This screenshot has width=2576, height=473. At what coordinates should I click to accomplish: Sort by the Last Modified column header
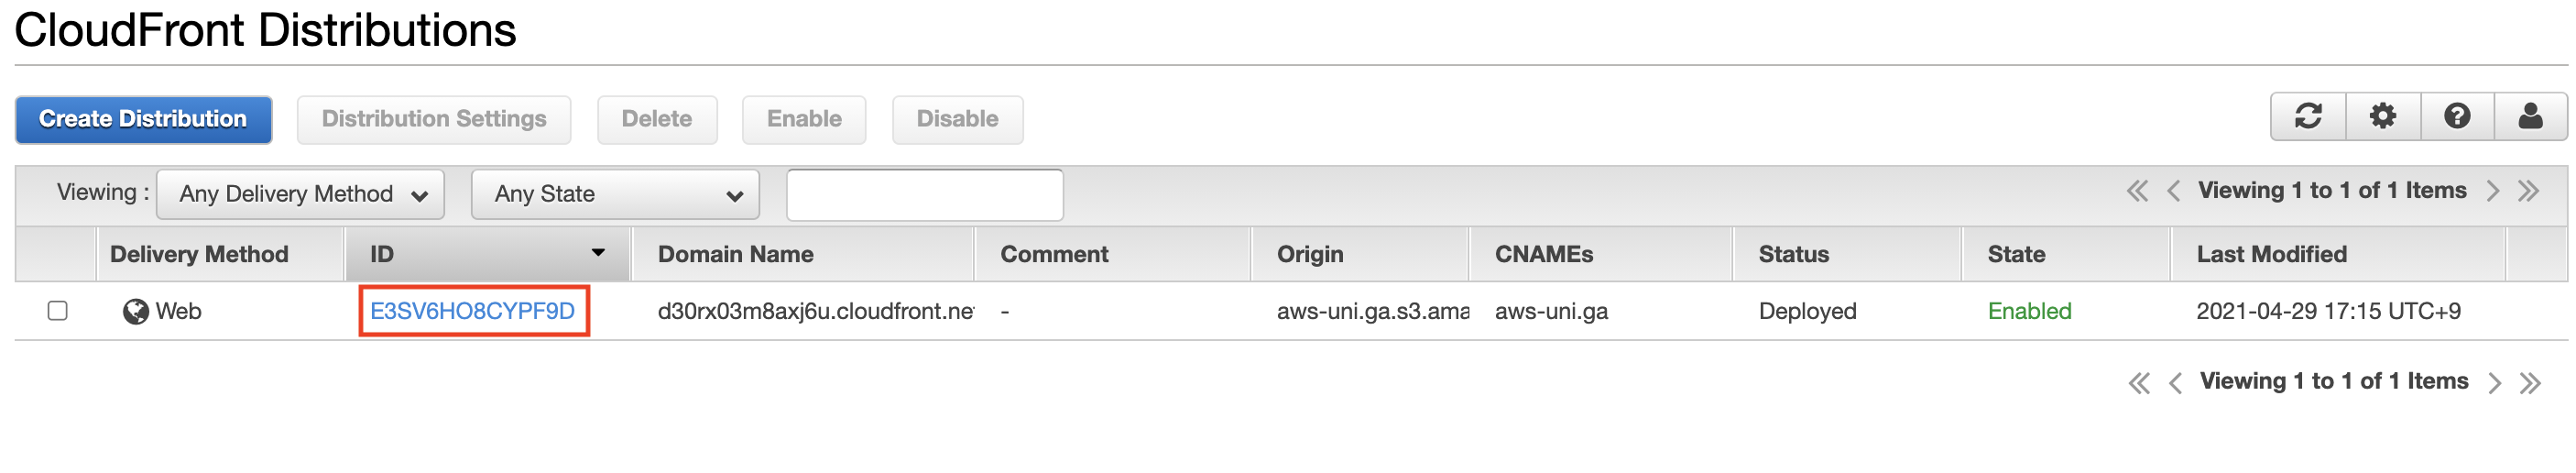[2271, 254]
